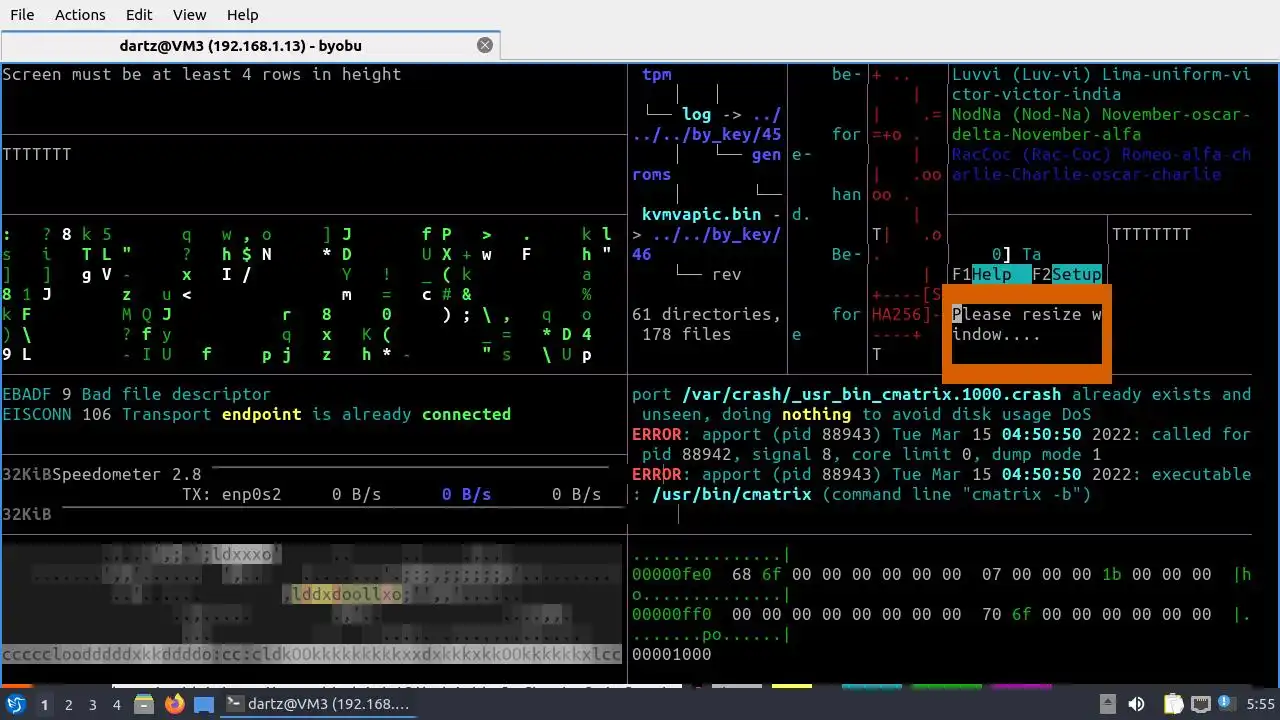Click the dartz@VM3 terminal taskbar entry
Image resolution: width=1280 pixels, height=720 pixels.
point(318,704)
